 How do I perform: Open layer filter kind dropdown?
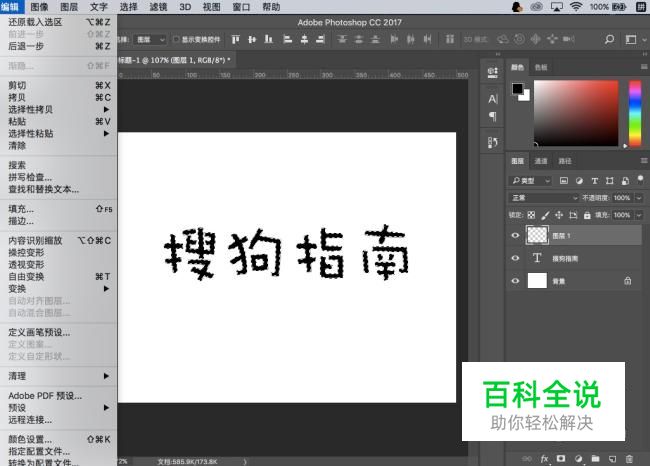[x=531, y=181]
